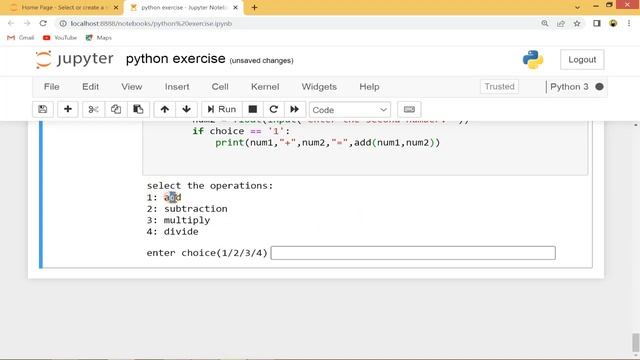Click output text '3: multiply'
The image size is (640, 360).
[178, 220]
